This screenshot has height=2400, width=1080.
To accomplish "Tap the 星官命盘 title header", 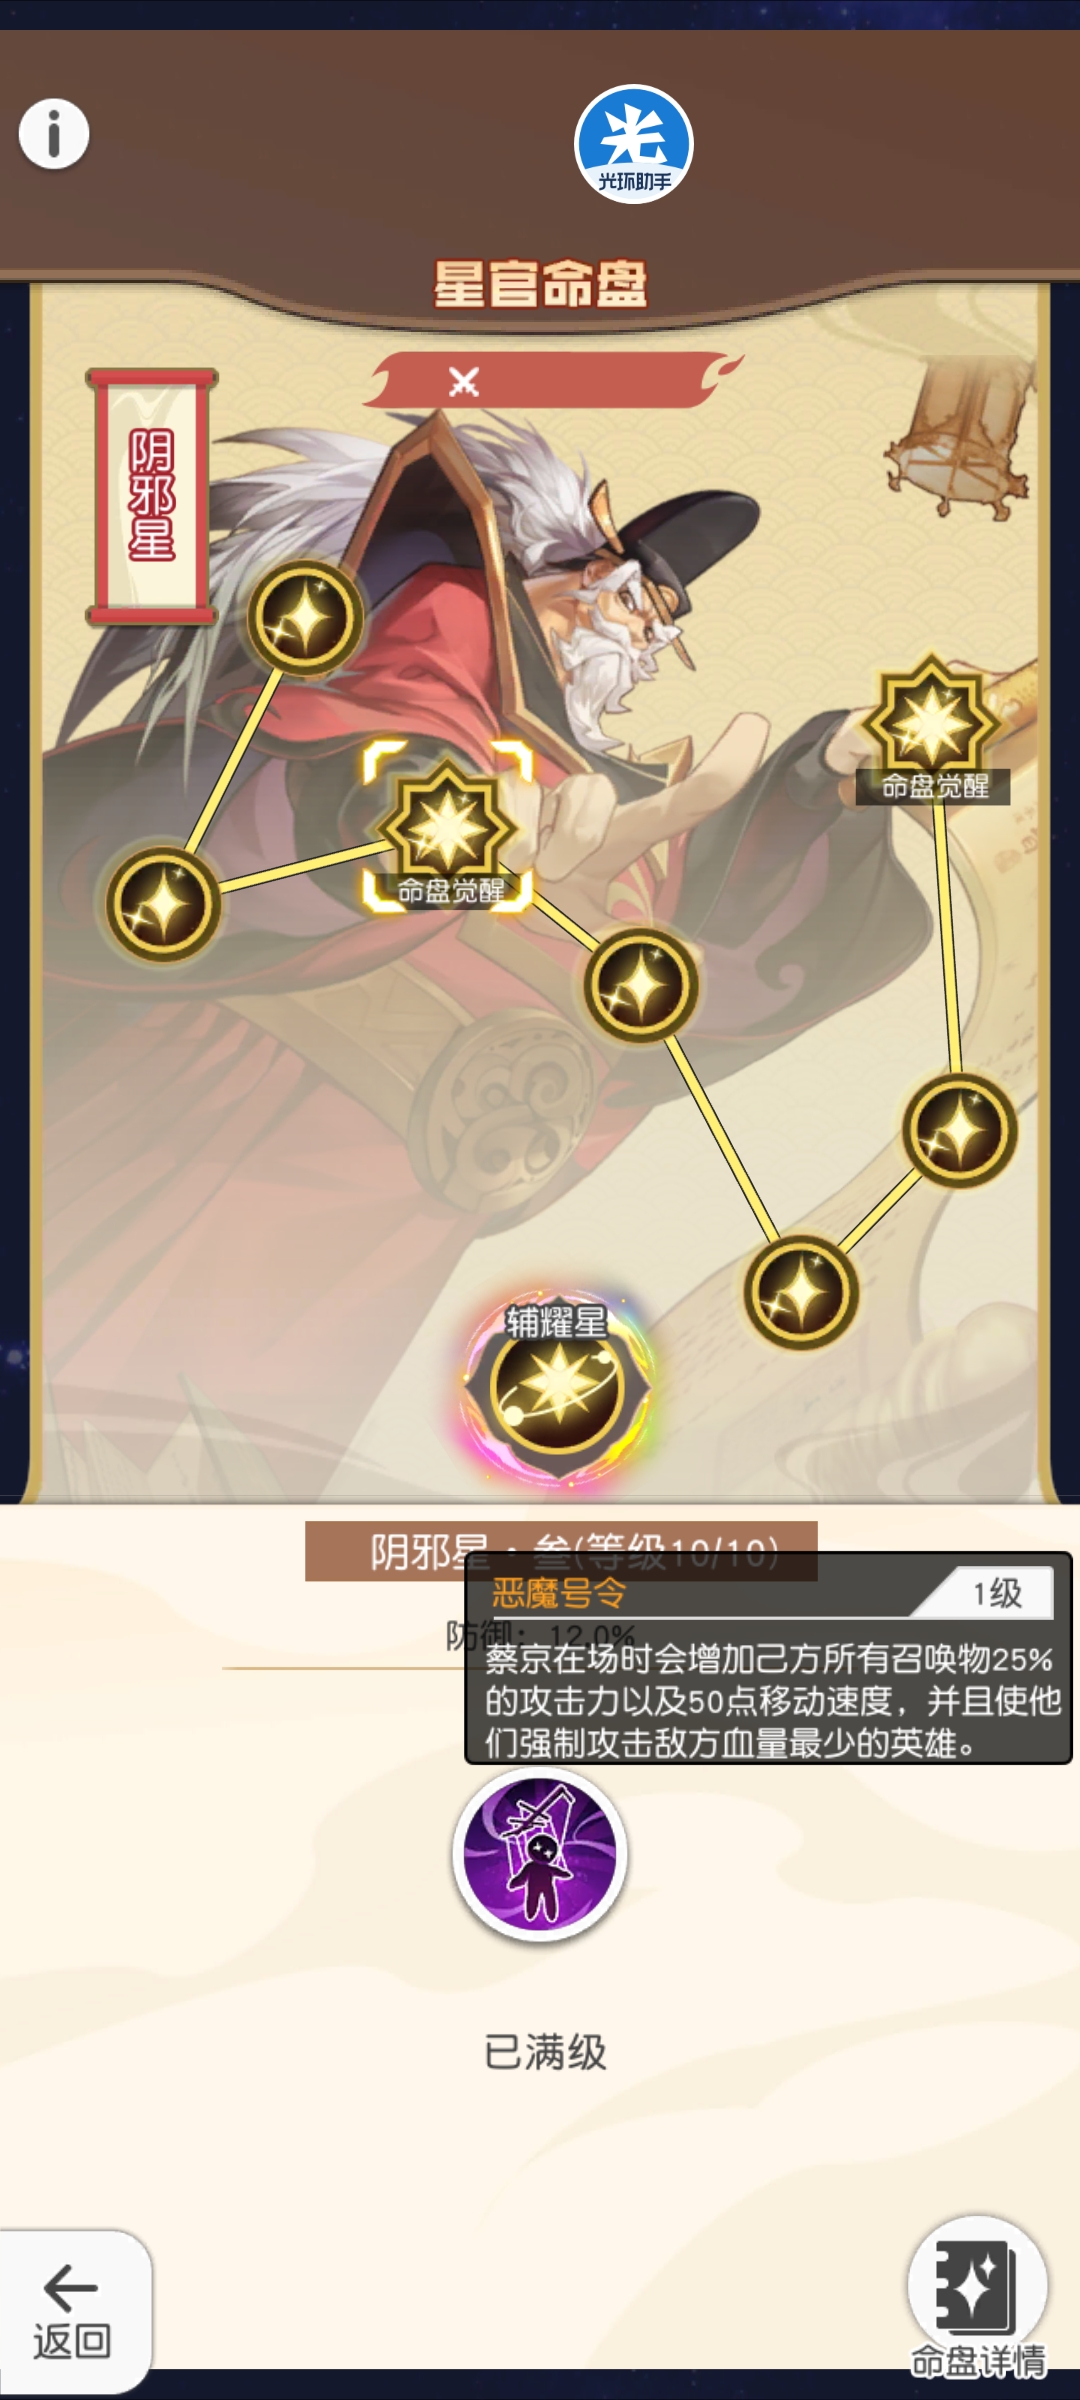I will tap(540, 284).
